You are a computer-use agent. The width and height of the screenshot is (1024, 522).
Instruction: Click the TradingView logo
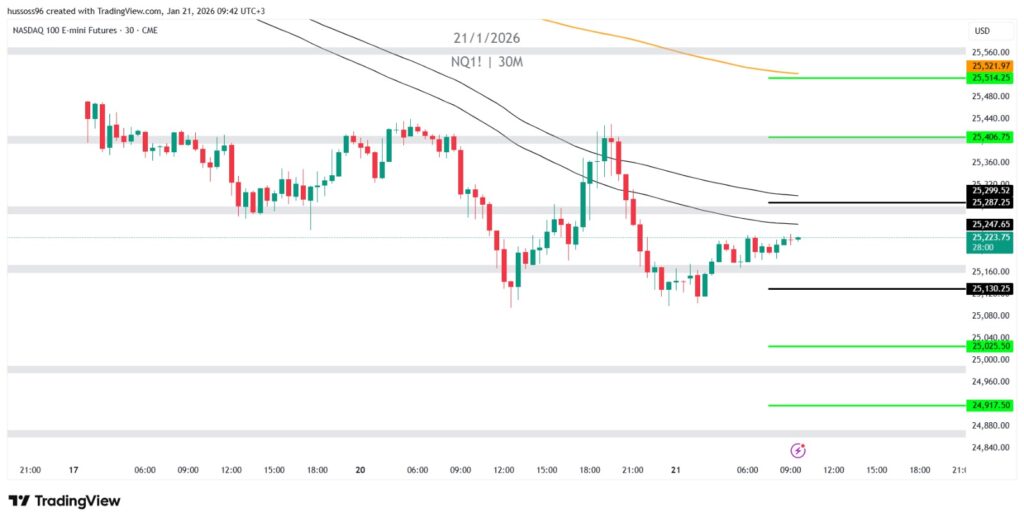pos(64,500)
